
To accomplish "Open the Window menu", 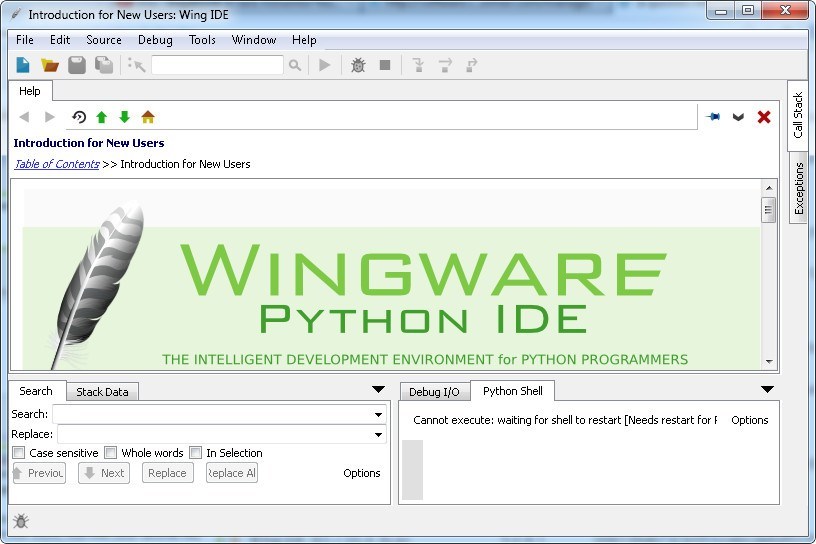I will pyautogui.click(x=253, y=40).
